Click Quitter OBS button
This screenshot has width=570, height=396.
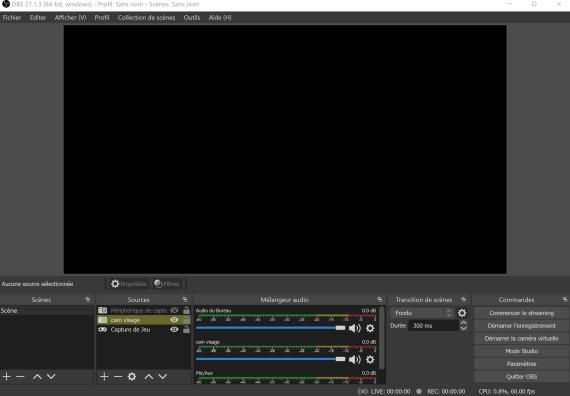click(x=521, y=377)
